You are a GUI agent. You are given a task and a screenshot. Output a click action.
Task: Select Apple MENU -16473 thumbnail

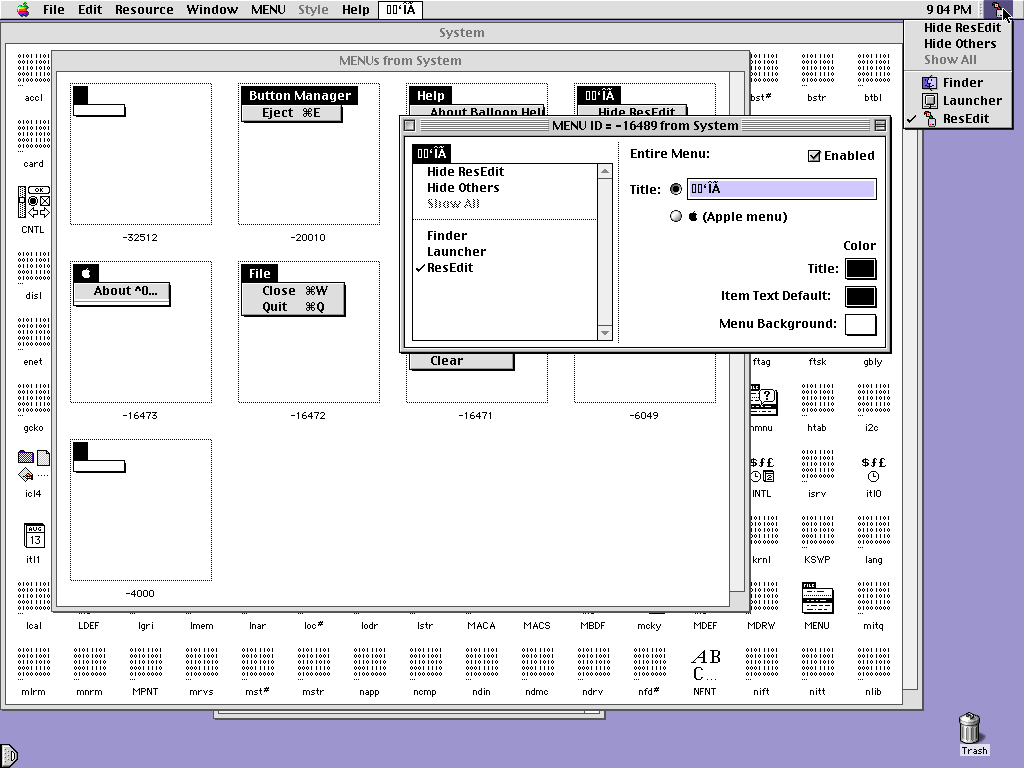tap(141, 332)
